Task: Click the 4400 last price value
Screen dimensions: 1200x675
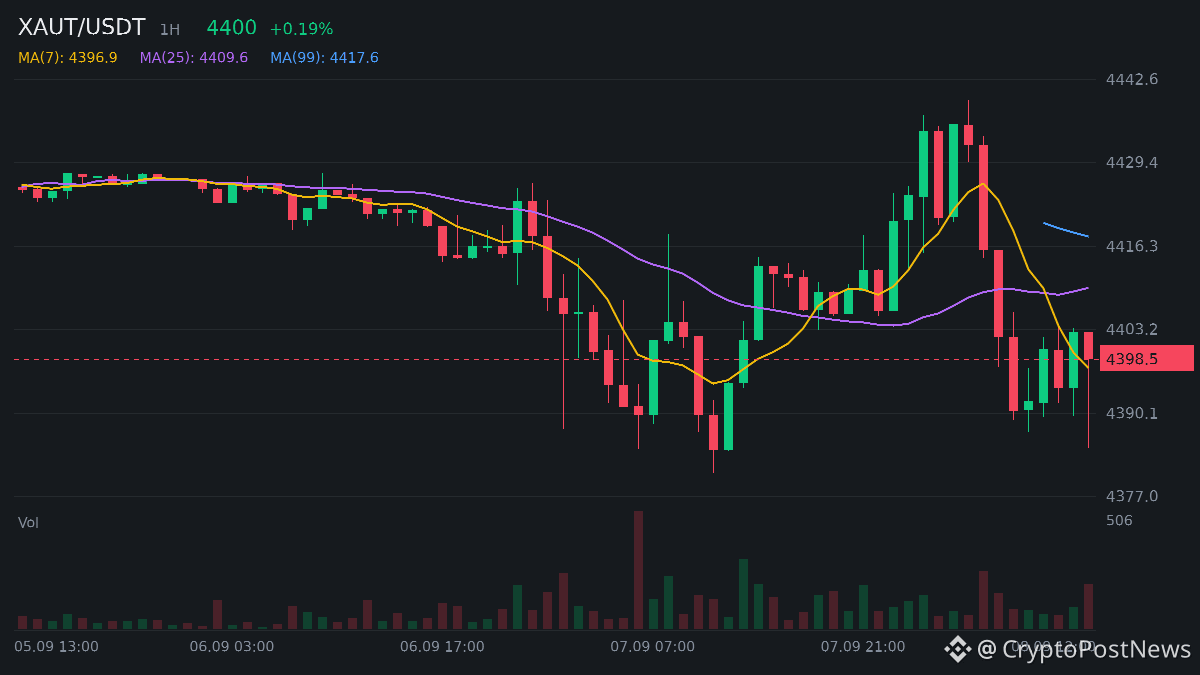Action: click(x=232, y=28)
